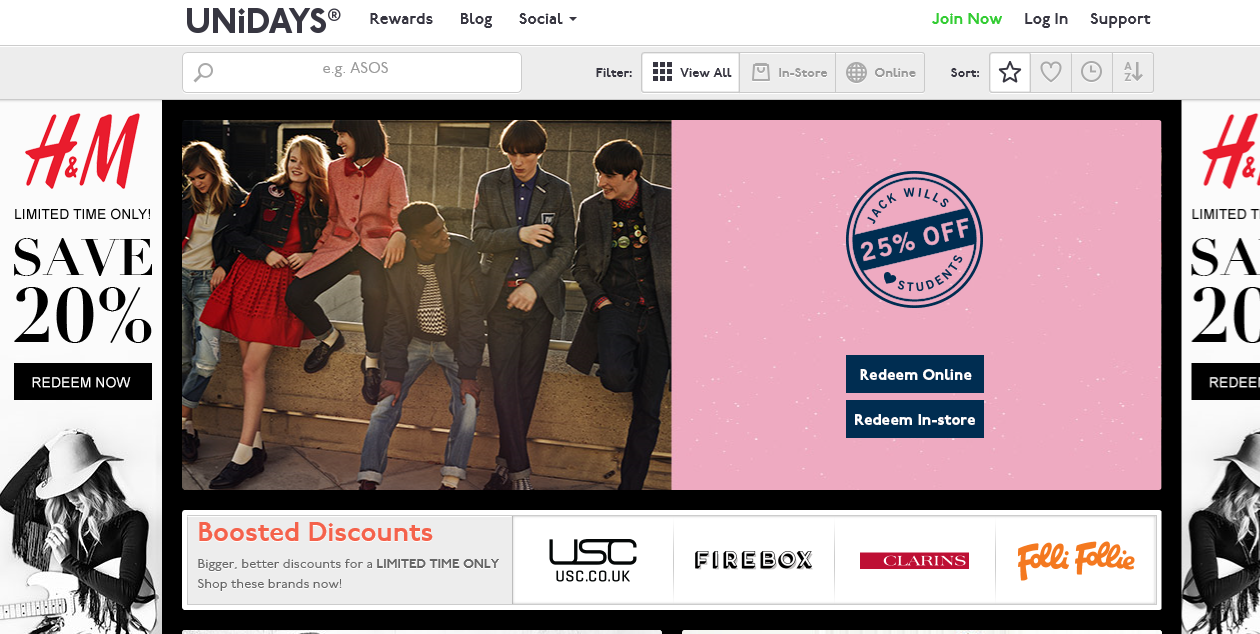This screenshot has height=634, width=1260.
Task: Go to the Blog
Action: tap(476, 19)
